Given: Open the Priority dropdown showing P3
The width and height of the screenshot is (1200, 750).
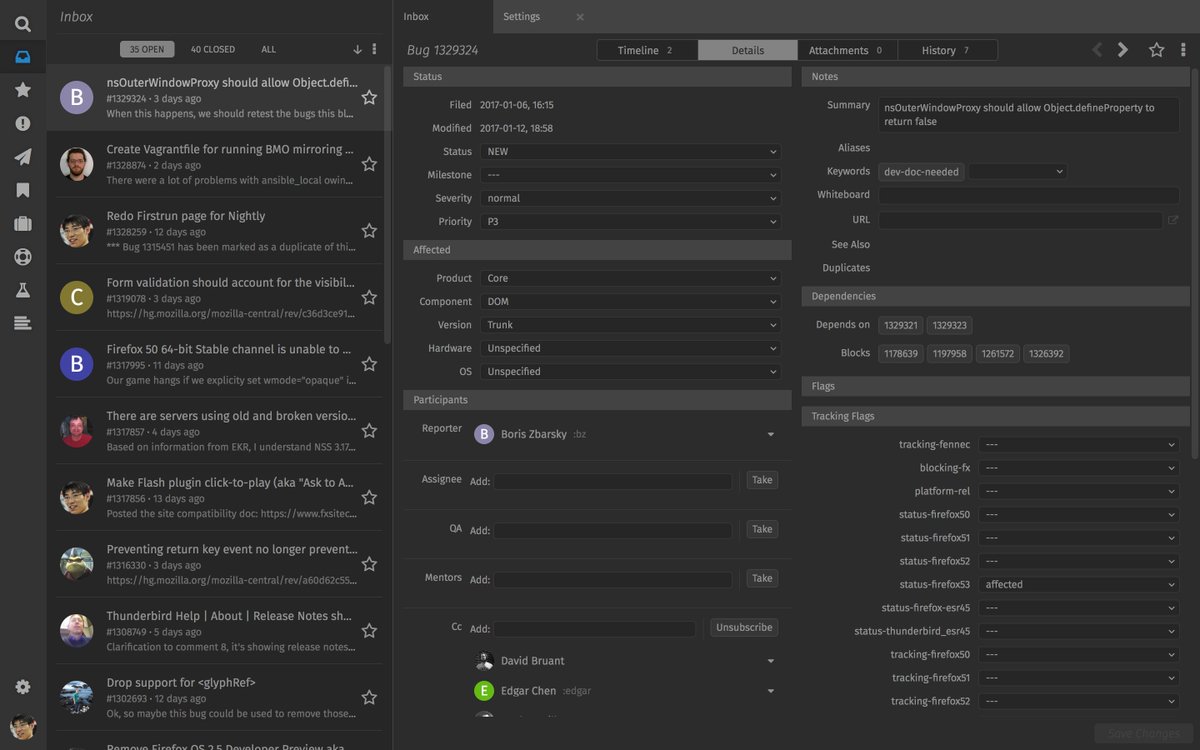Looking at the screenshot, I should click(629, 222).
